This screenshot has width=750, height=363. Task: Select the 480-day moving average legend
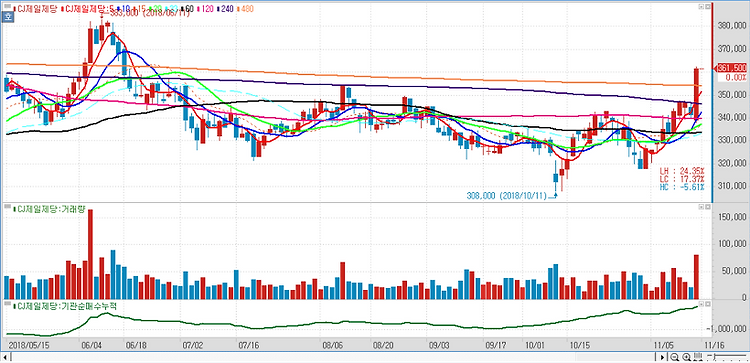pyautogui.click(x=245, y=9)
